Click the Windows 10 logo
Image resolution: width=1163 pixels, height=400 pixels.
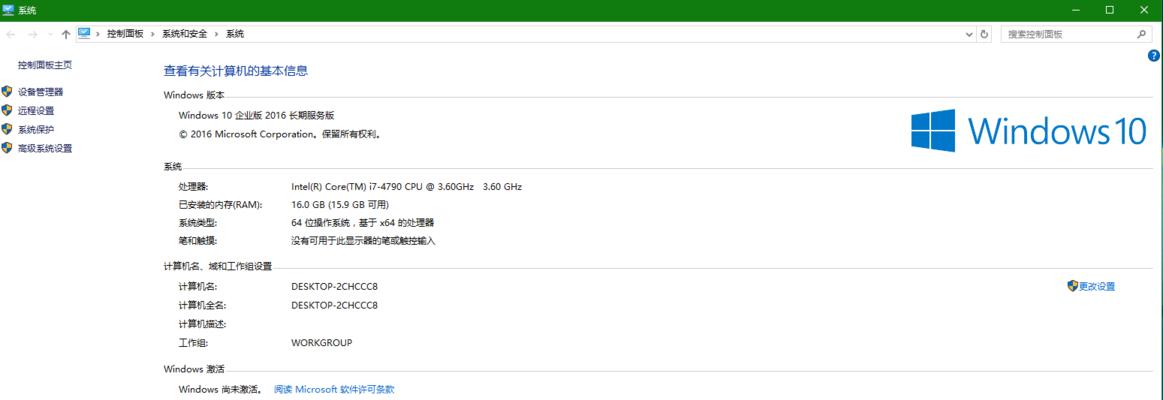[x=1029, y=131]
